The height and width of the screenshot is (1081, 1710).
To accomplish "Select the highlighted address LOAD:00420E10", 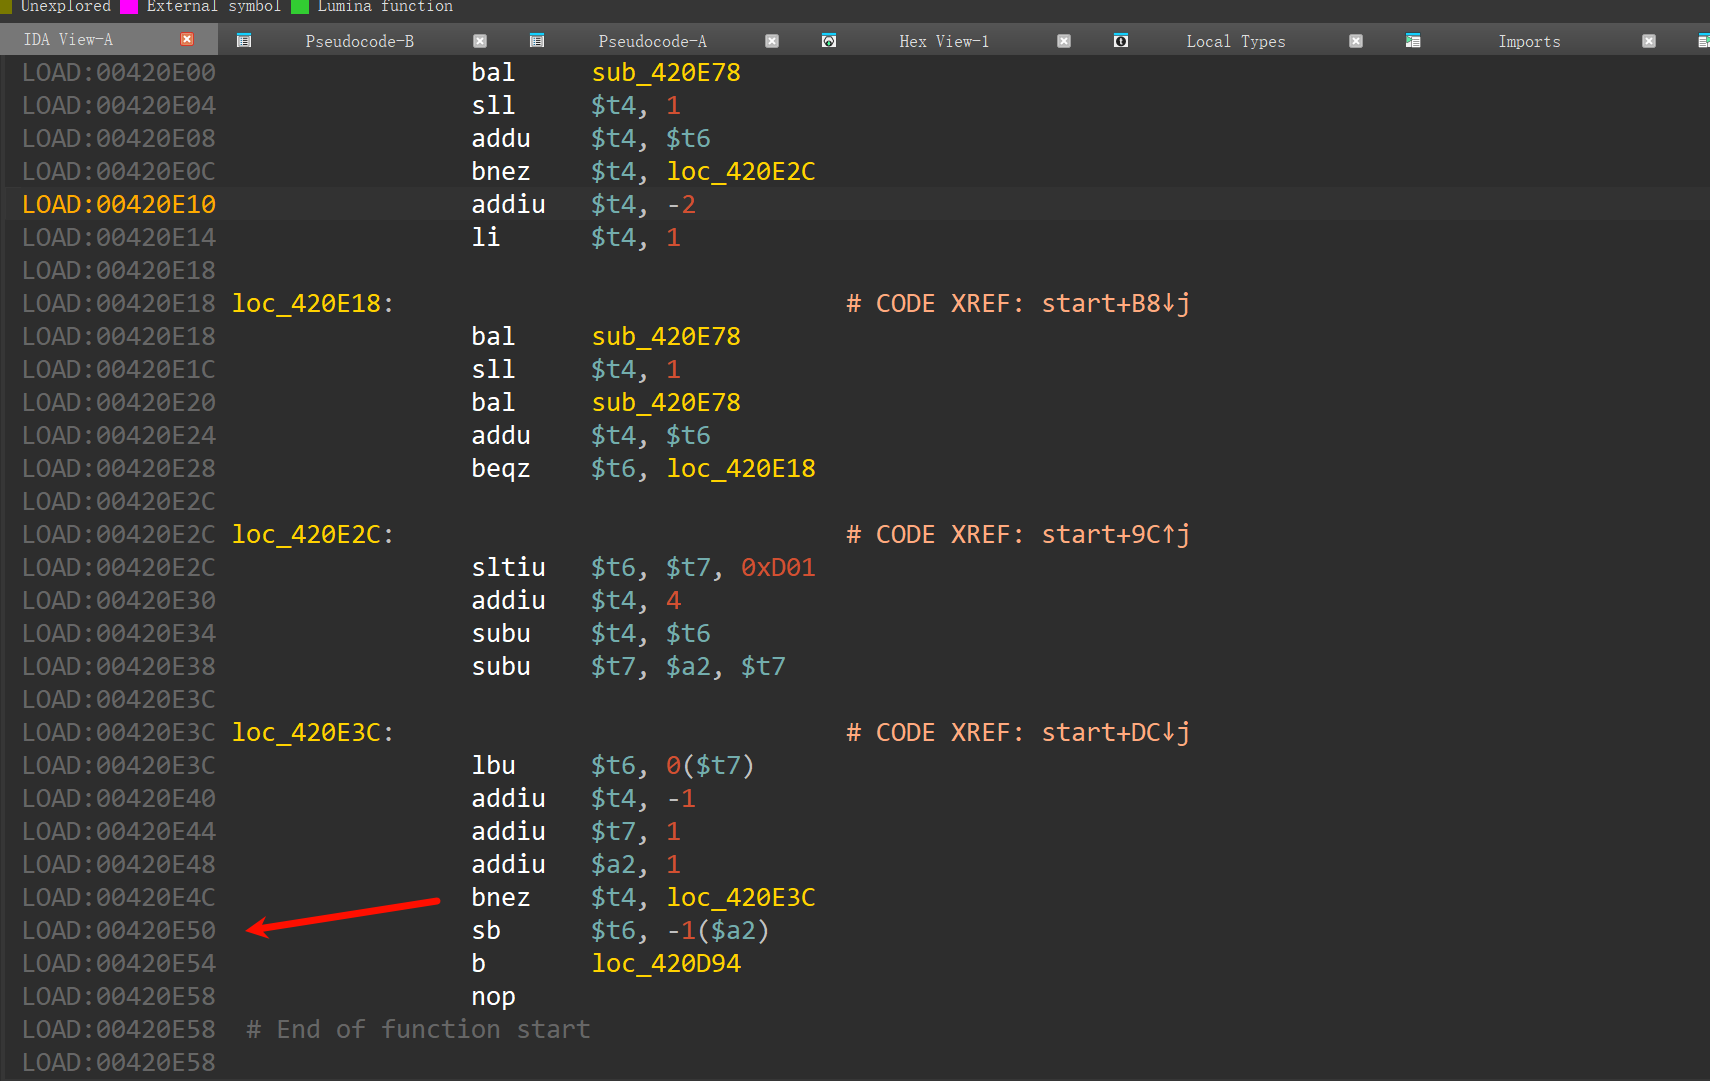I will [x=119, y=205].
